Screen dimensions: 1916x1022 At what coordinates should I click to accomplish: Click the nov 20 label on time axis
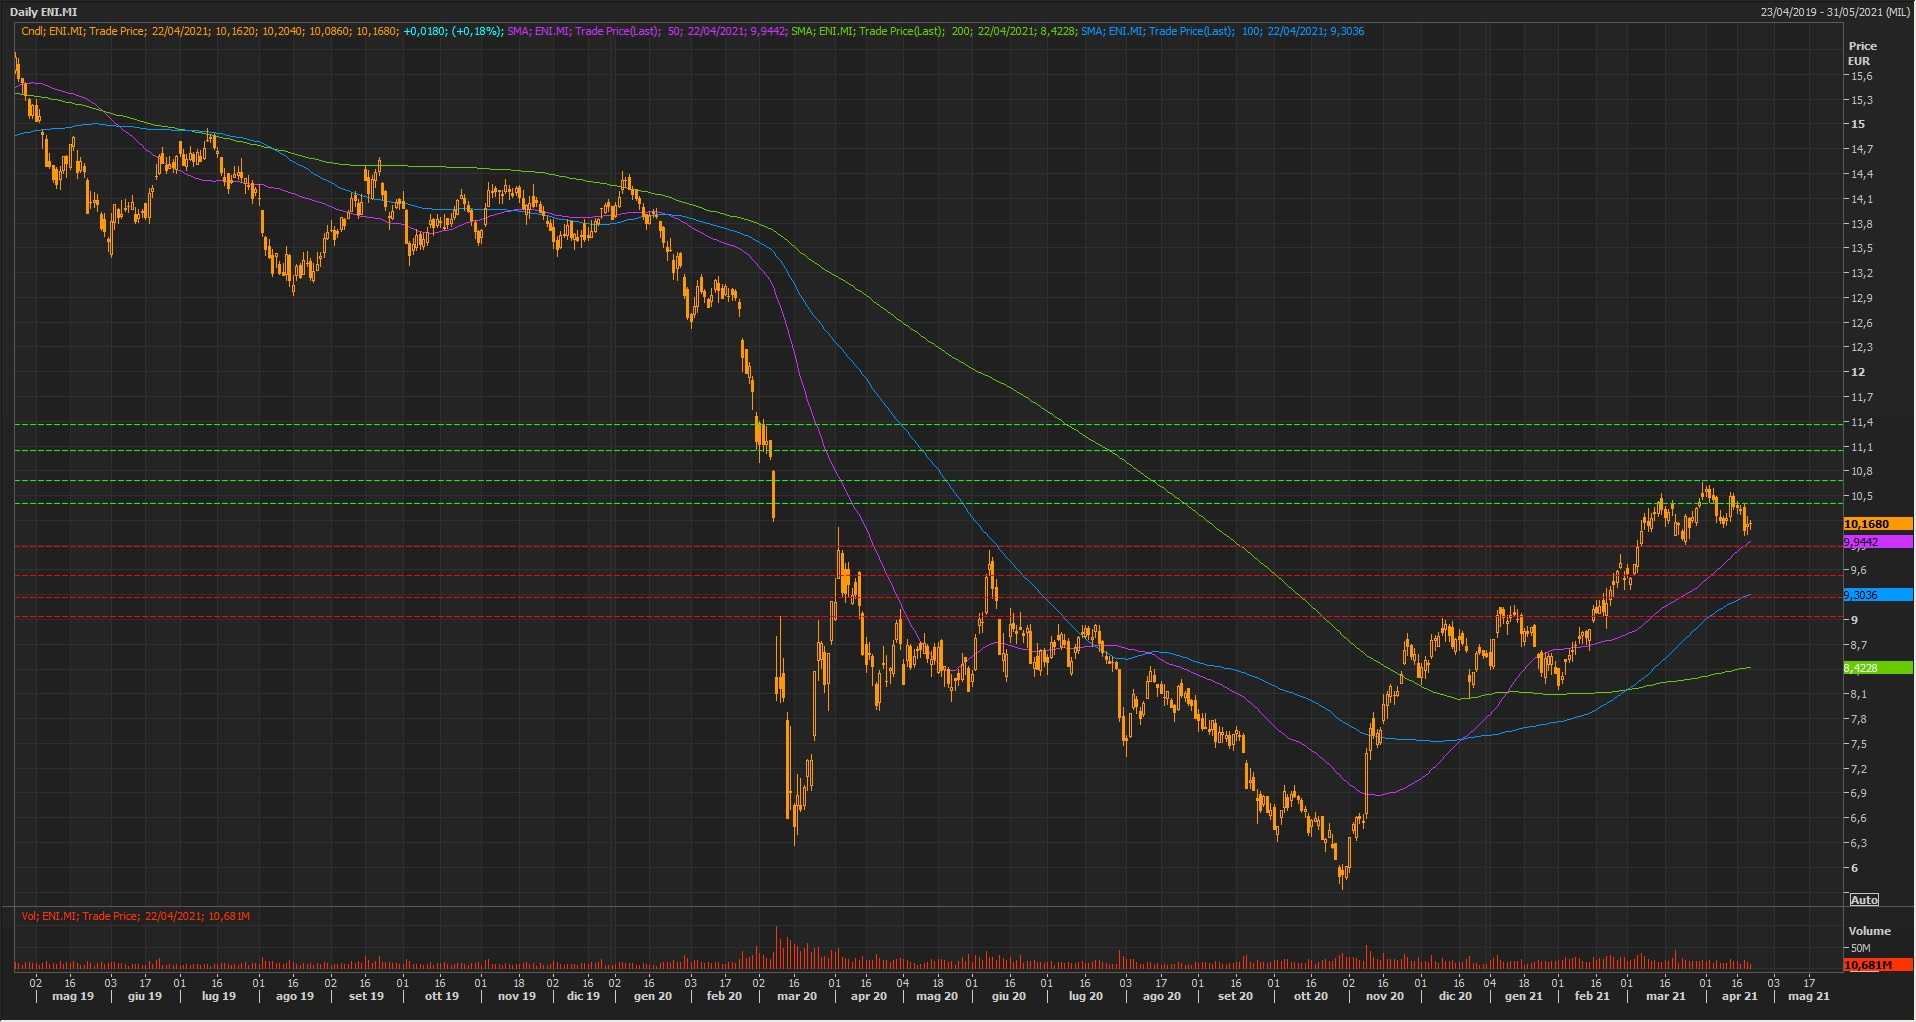1385,996
